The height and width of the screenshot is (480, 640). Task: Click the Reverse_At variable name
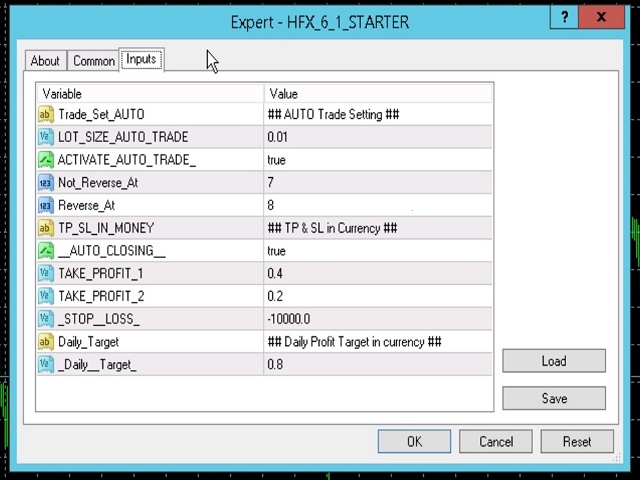click(x=87, y=205)
